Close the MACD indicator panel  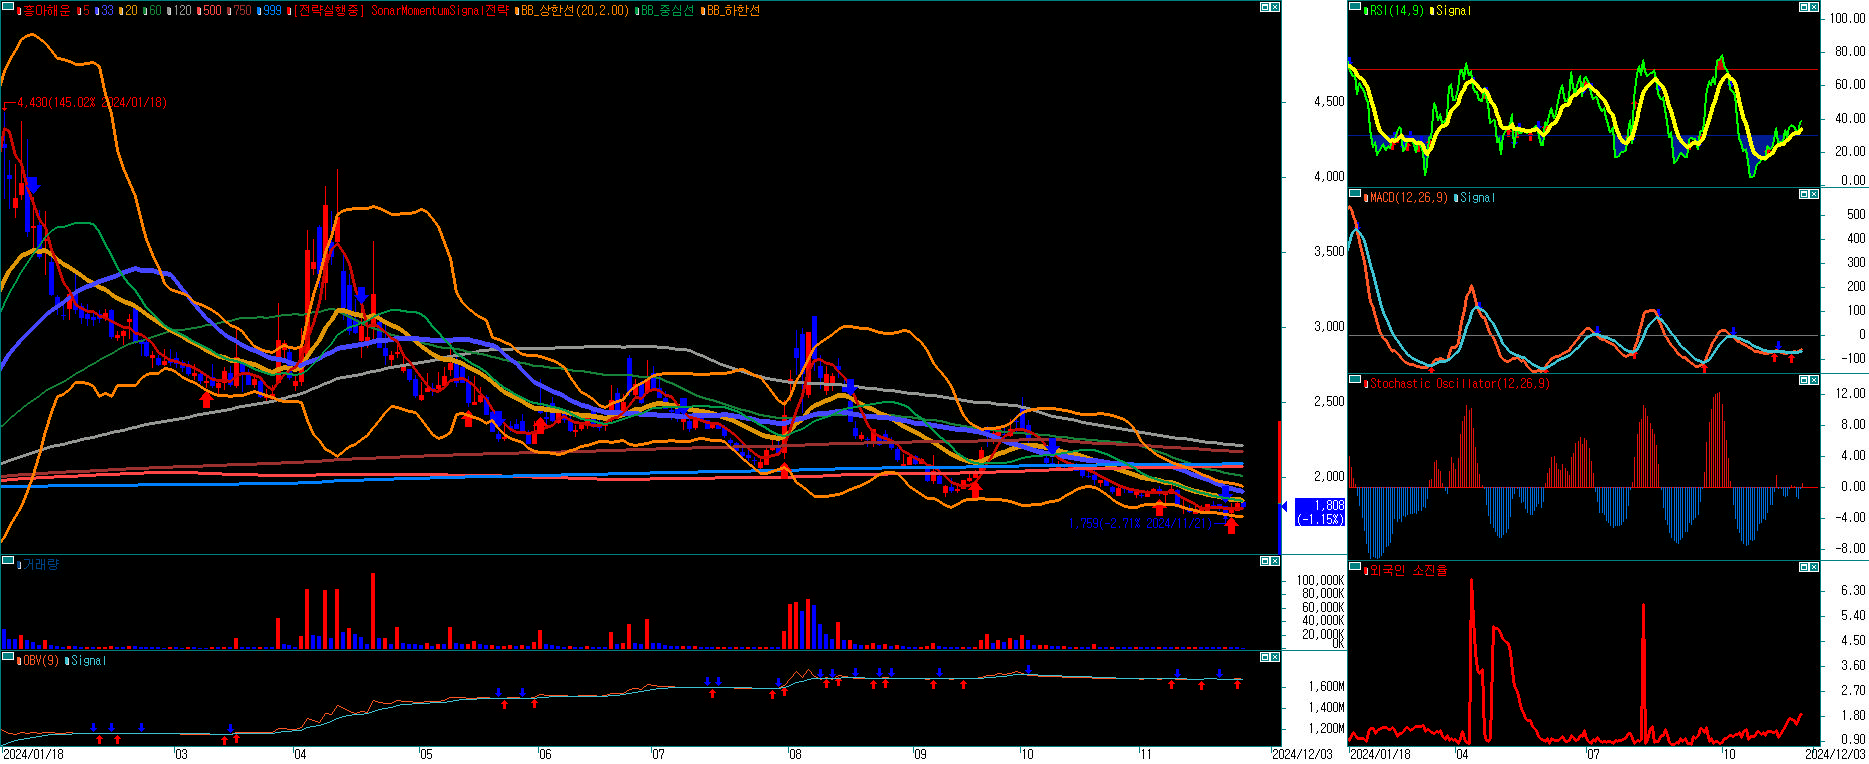pos(1814,194)
